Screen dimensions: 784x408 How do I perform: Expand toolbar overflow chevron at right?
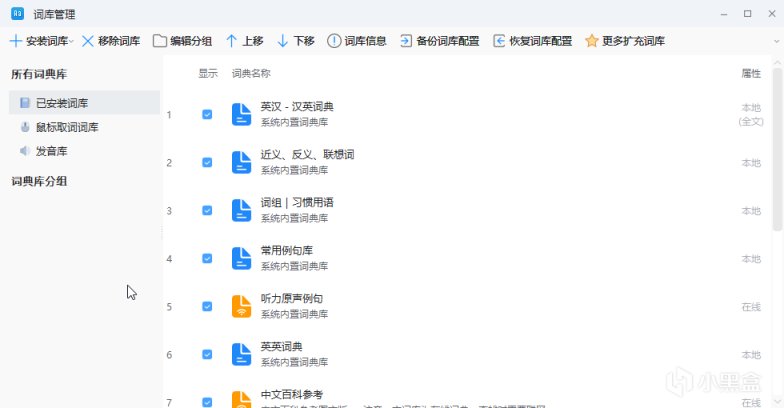point(776,42)
